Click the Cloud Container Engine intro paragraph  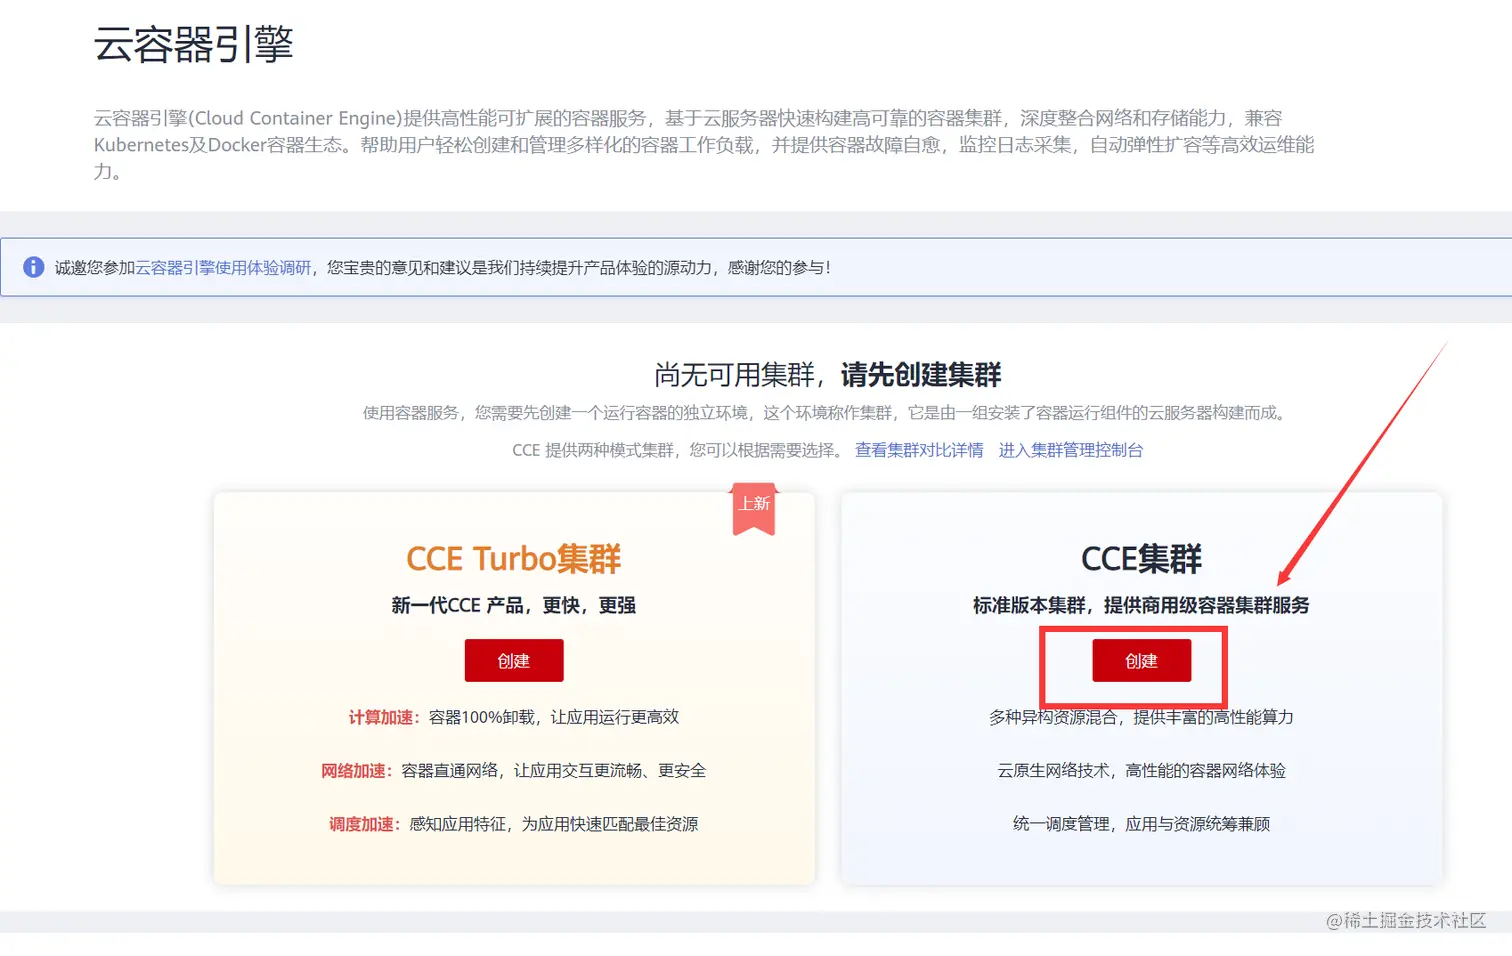click(x=704, y=145)
